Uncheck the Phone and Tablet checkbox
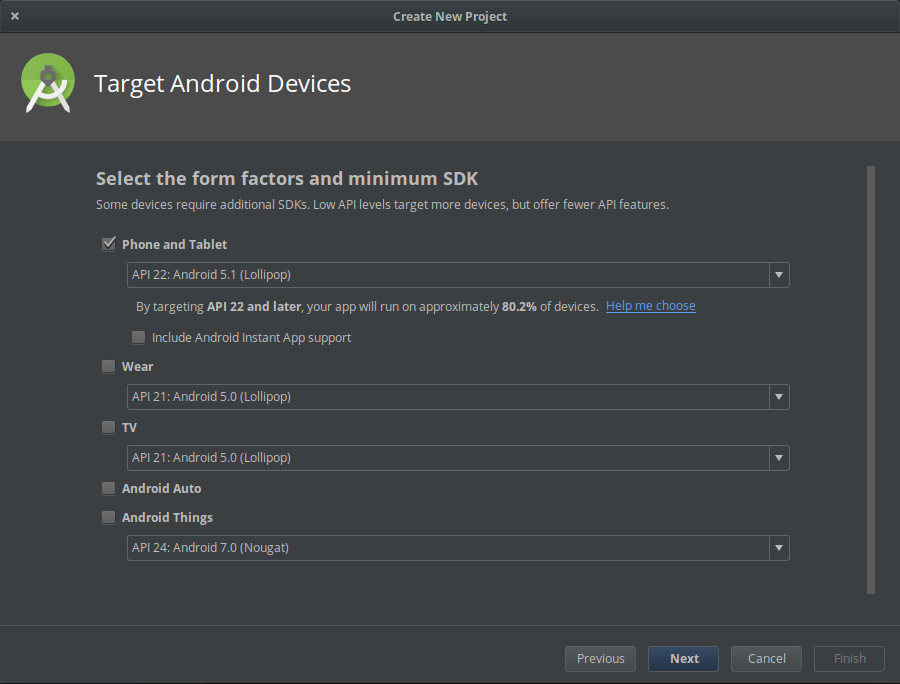900x684 pixels. (109, 244)
